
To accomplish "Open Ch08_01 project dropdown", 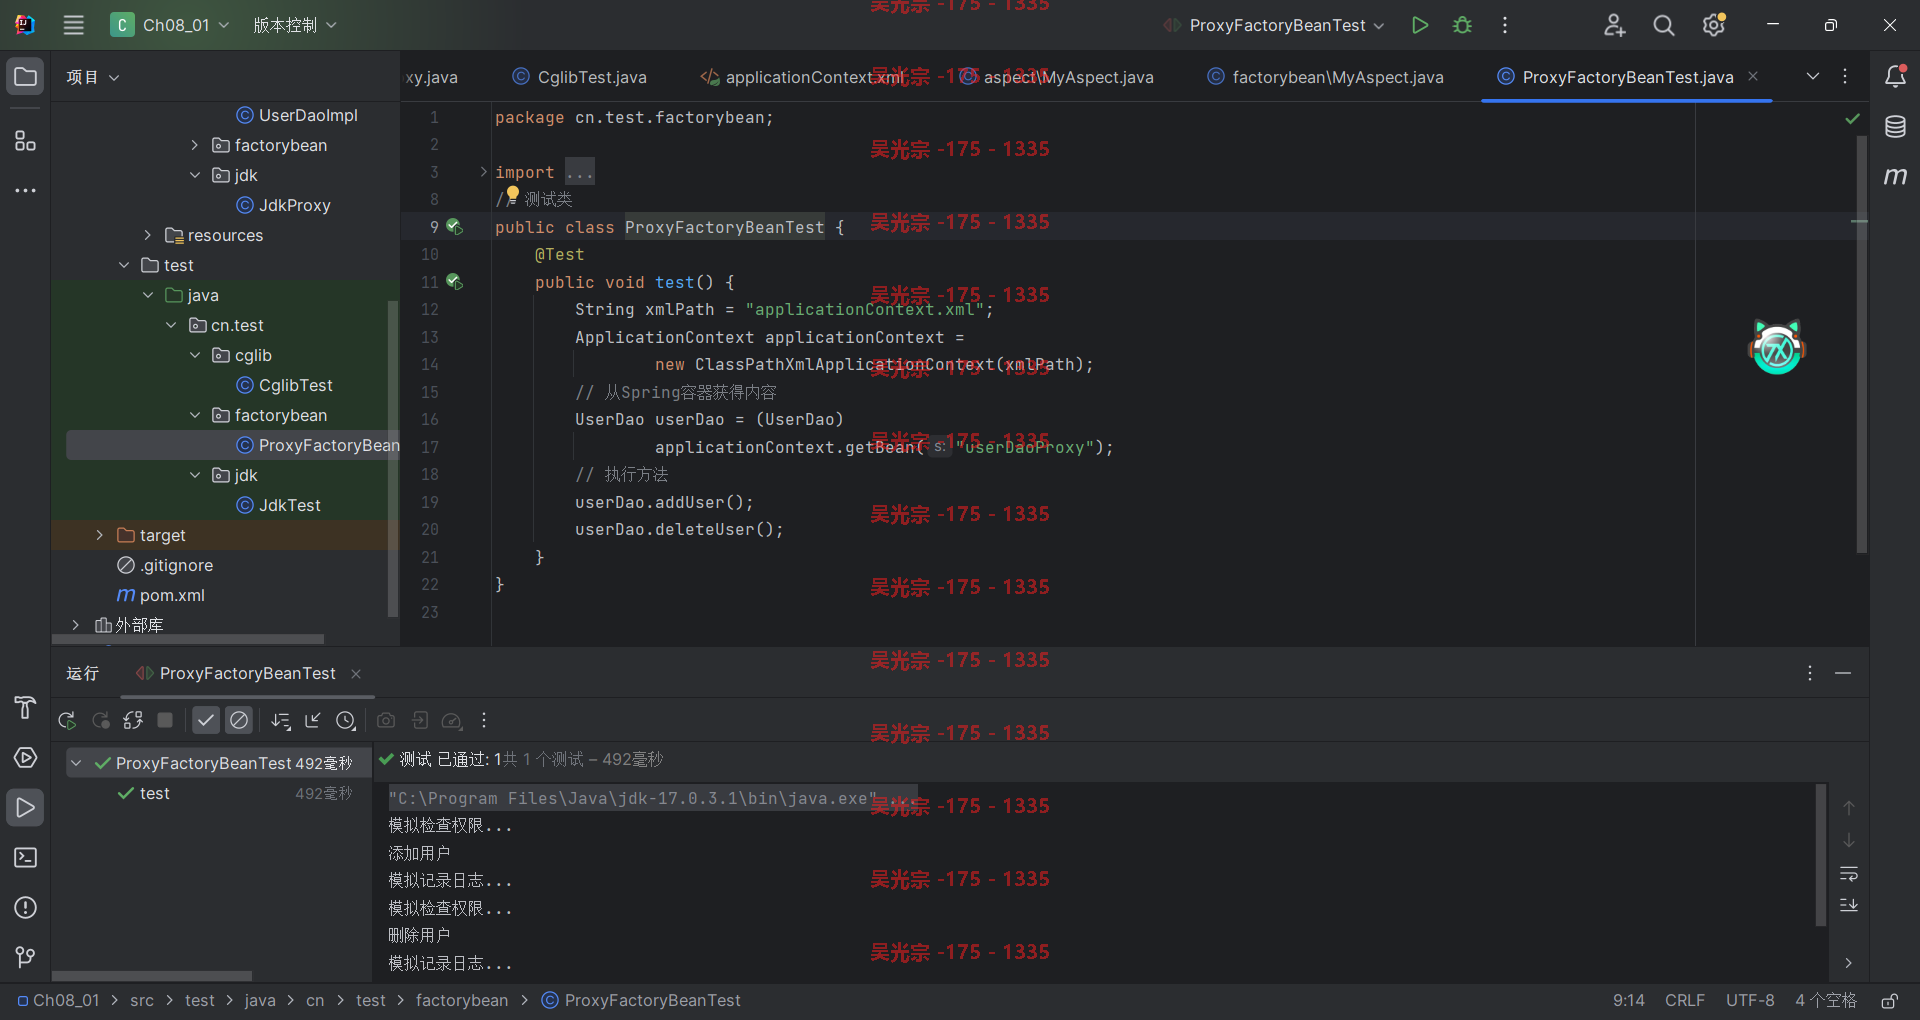I will [x=171, y=25].
